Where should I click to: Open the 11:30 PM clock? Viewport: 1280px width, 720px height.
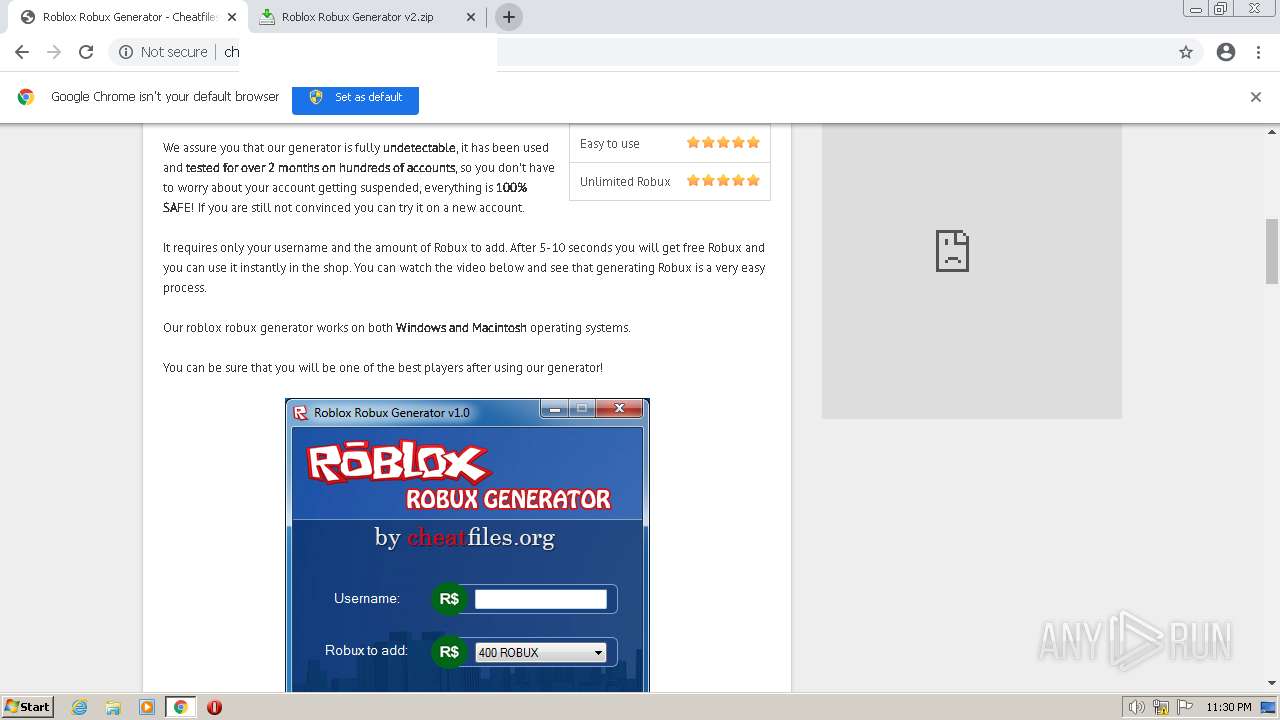pyautogui.click(x=1229, y=707)
